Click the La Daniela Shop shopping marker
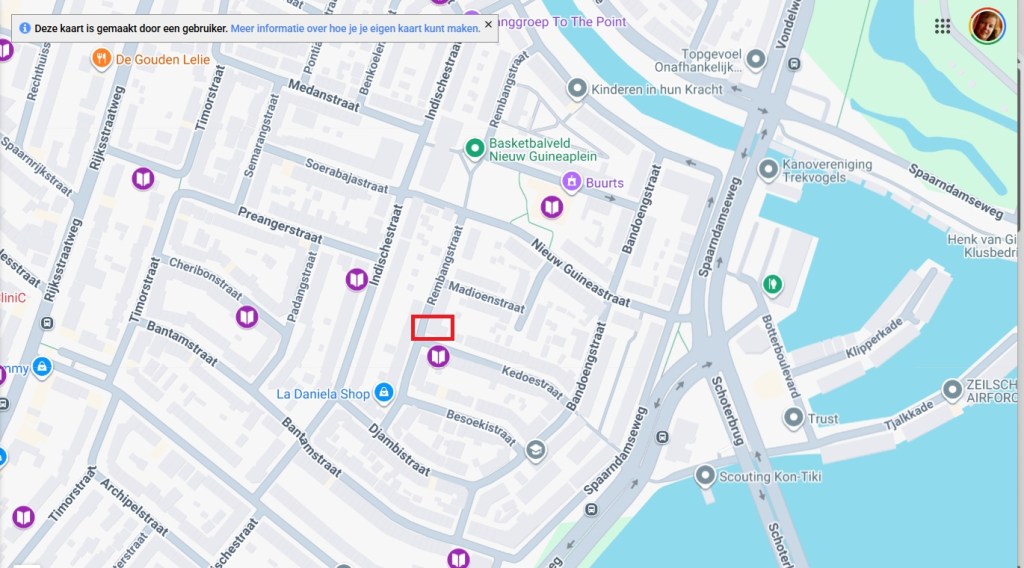Screen dimensions: 1024x568 (384, 393)
